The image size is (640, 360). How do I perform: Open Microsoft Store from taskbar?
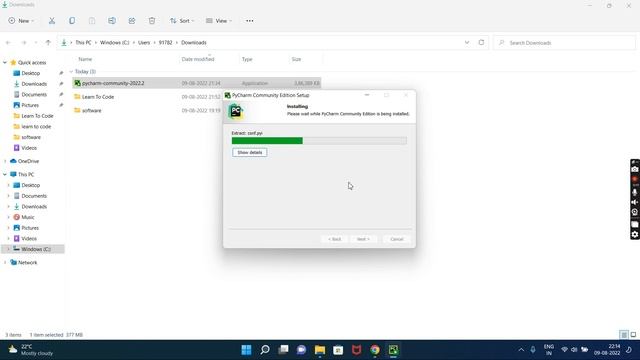pos(338,350)
